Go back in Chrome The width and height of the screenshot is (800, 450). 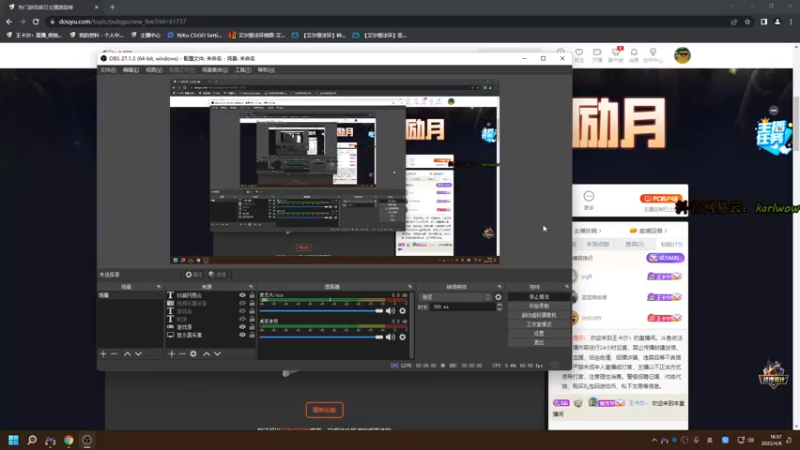(x=9, y=21)
